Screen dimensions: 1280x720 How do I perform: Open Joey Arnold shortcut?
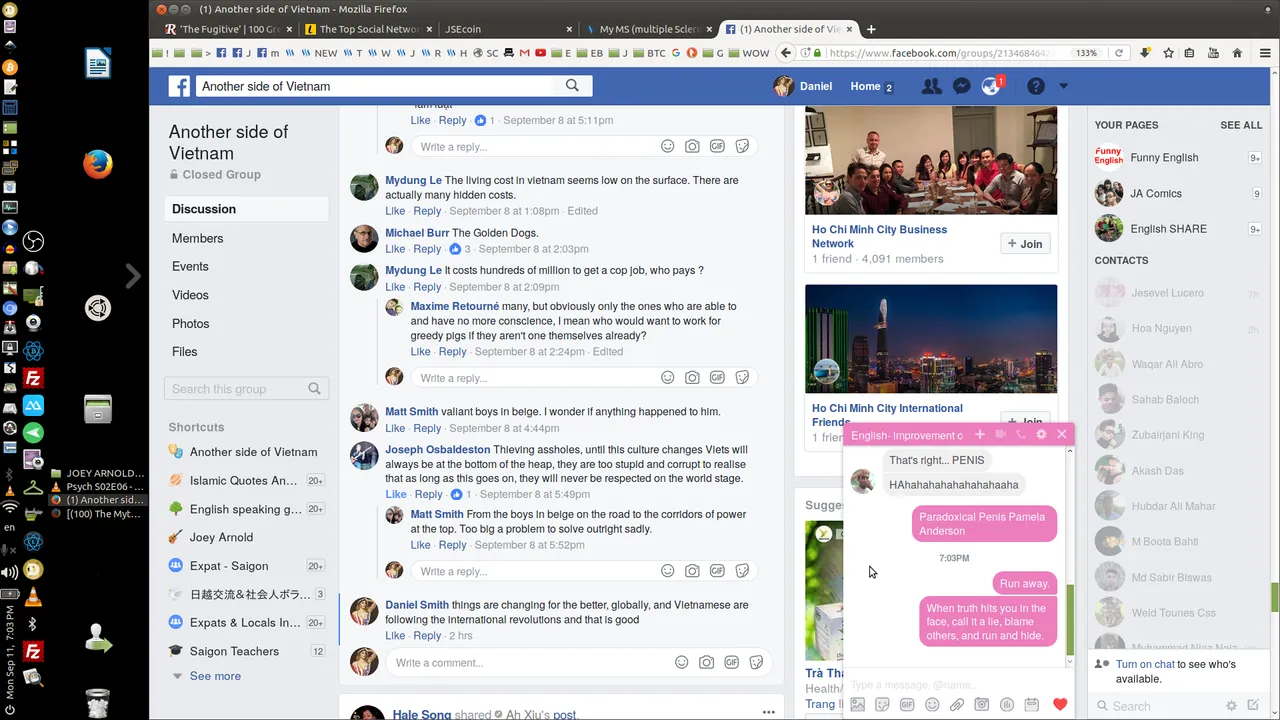pos(221,537)
